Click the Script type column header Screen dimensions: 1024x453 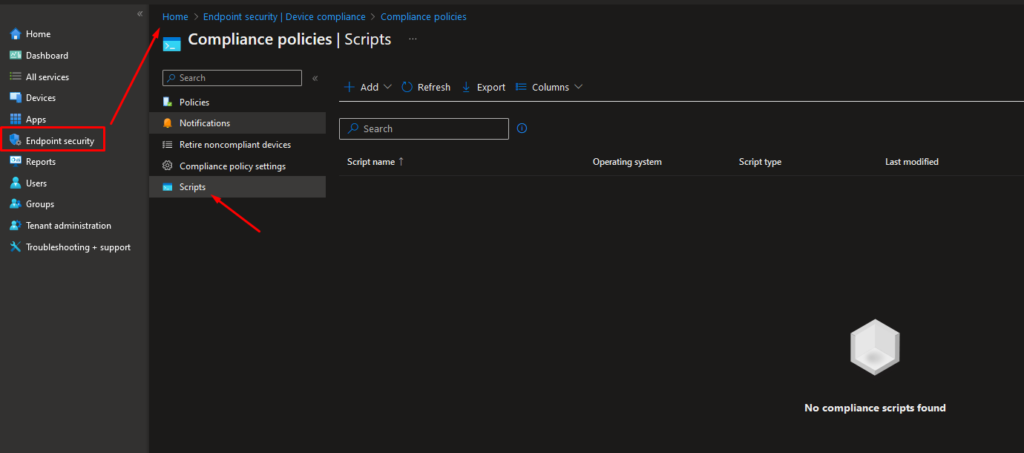[760, 162]
